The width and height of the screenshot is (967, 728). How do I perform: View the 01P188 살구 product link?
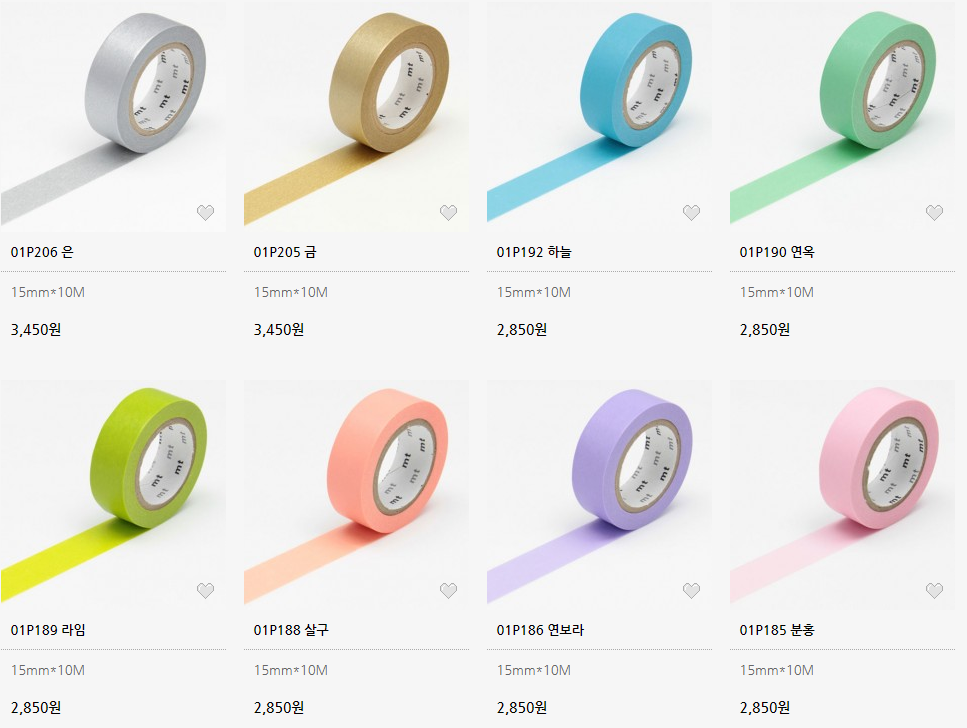(x=291, y=630)
